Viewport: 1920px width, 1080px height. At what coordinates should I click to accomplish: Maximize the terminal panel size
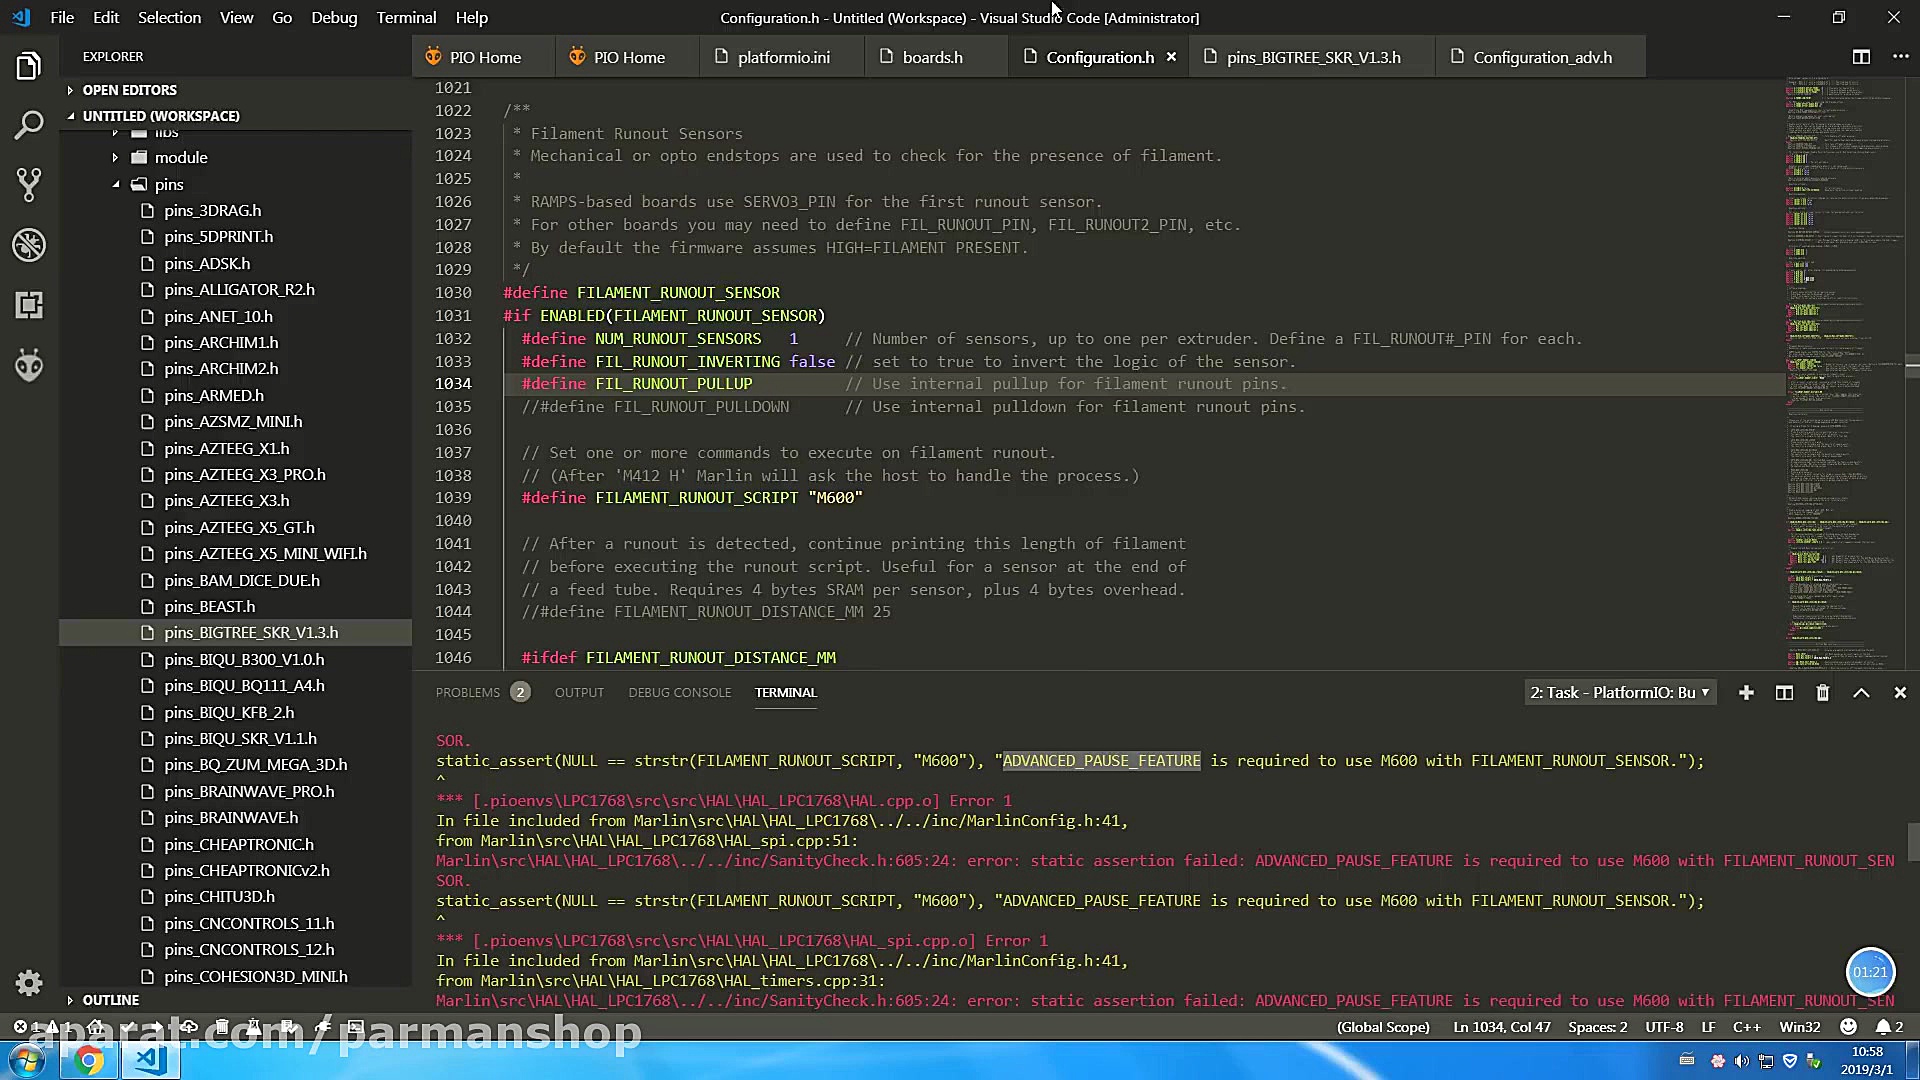click(1861, 692)
